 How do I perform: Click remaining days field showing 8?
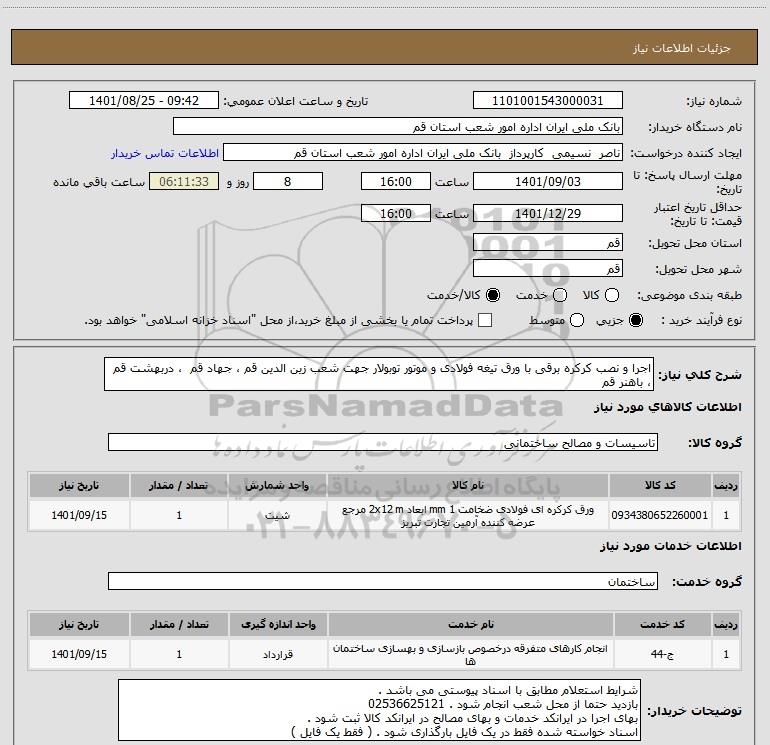tap(288, 181)
